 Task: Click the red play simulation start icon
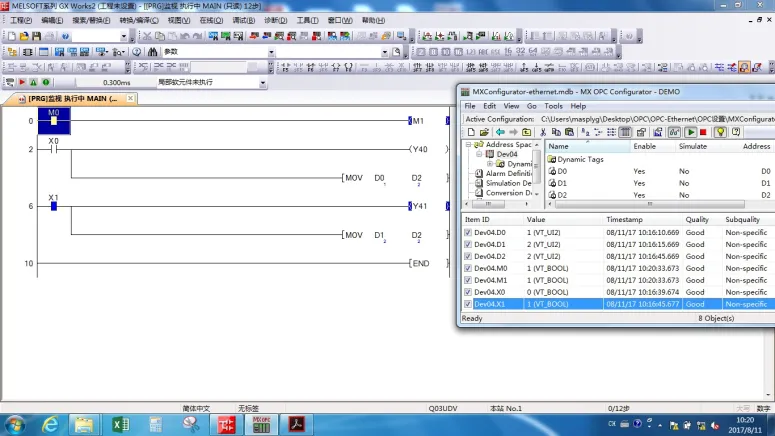[x=22, y=83]
